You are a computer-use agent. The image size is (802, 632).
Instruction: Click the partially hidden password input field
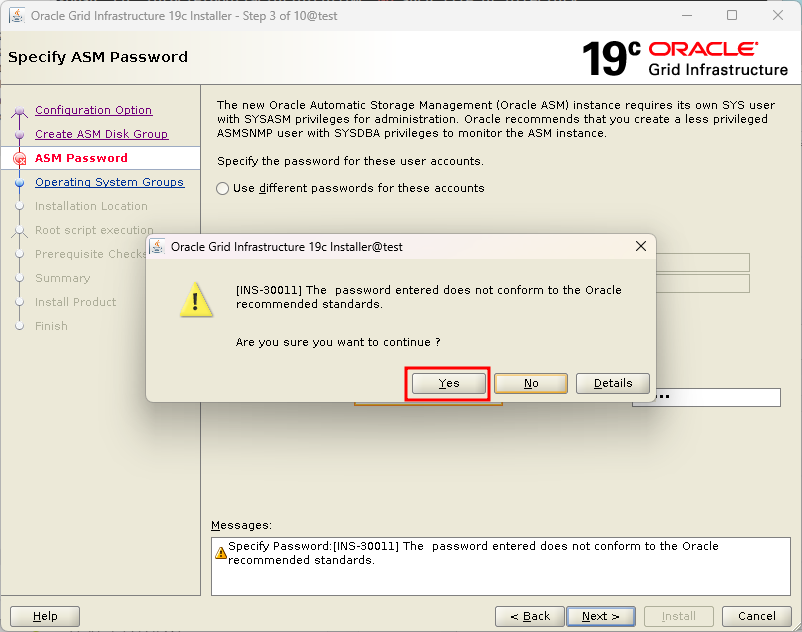716,397
